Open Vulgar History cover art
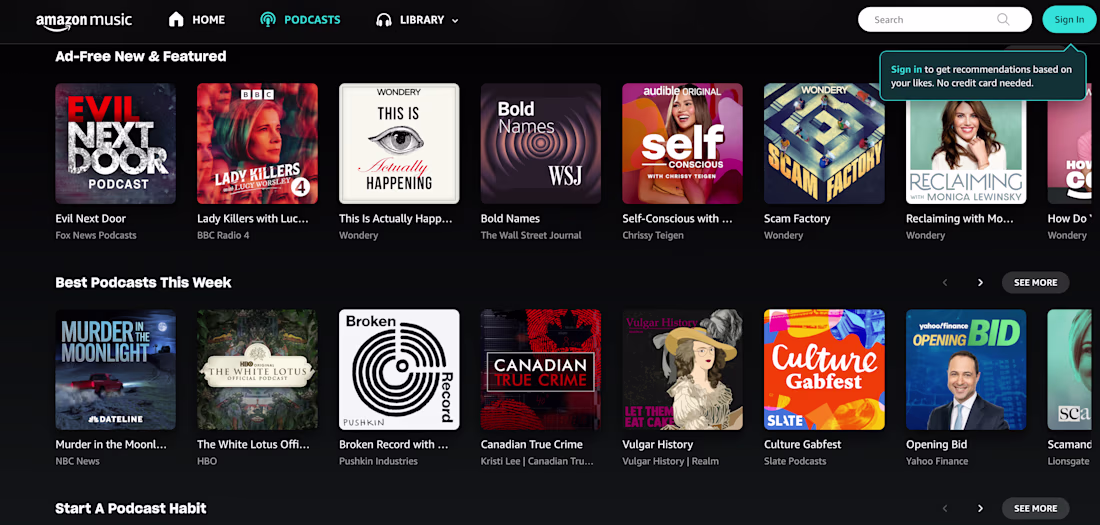1100x525 pixels. 683,370
